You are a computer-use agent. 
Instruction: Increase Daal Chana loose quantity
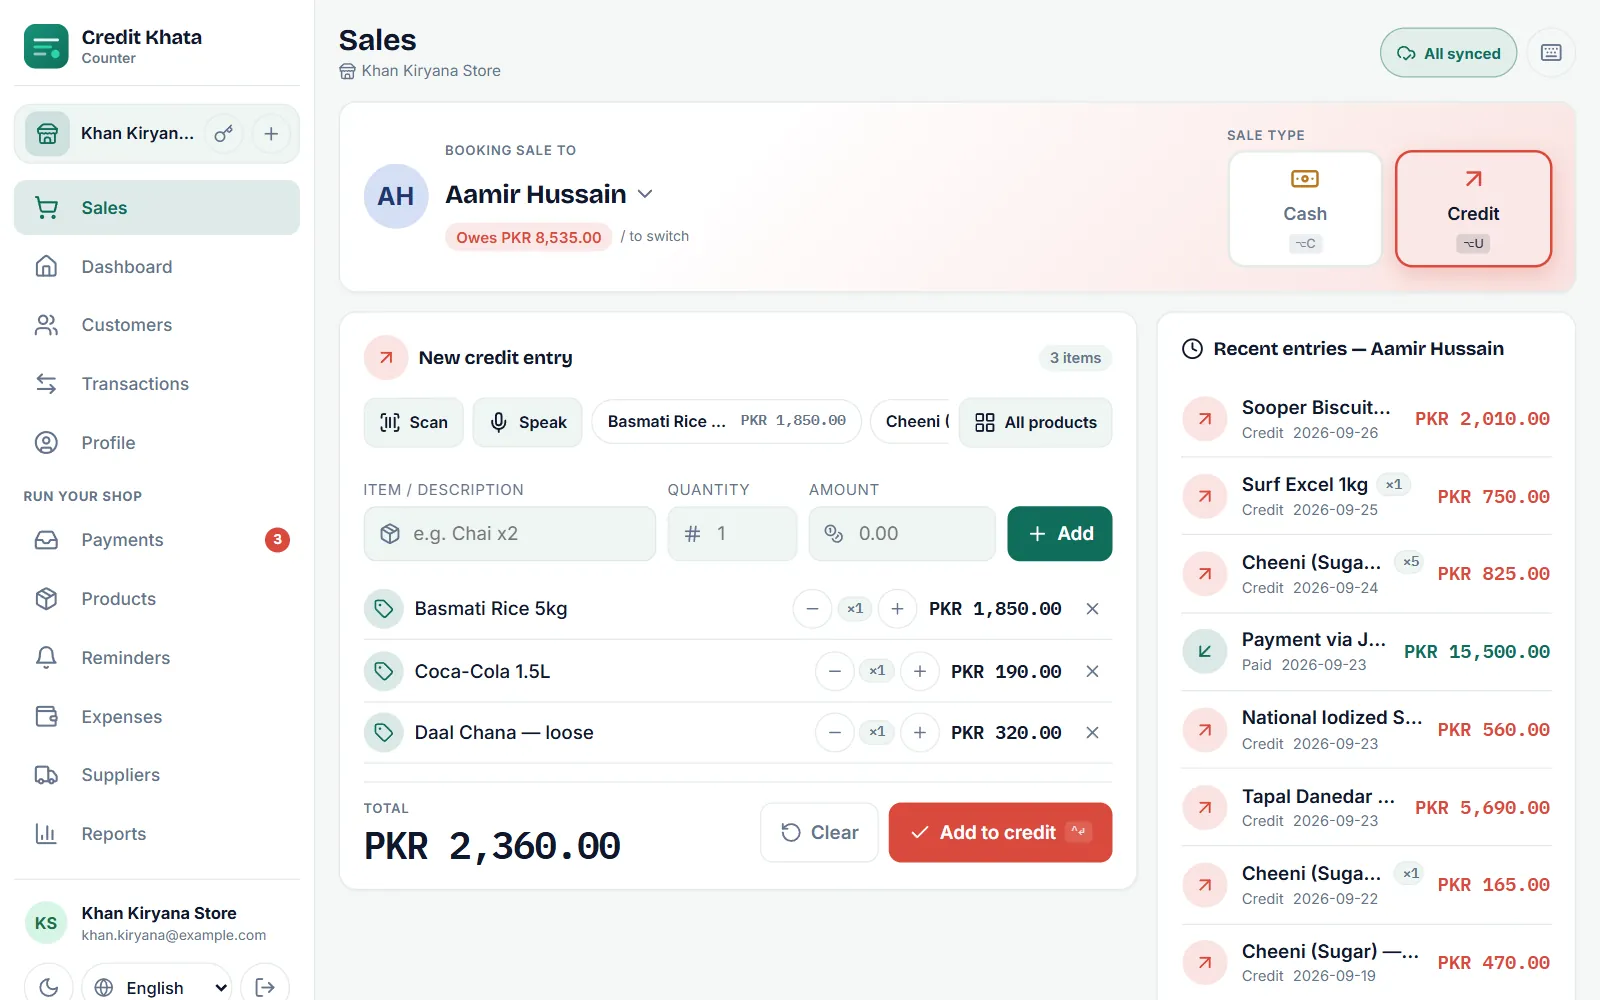coord(920,733)
